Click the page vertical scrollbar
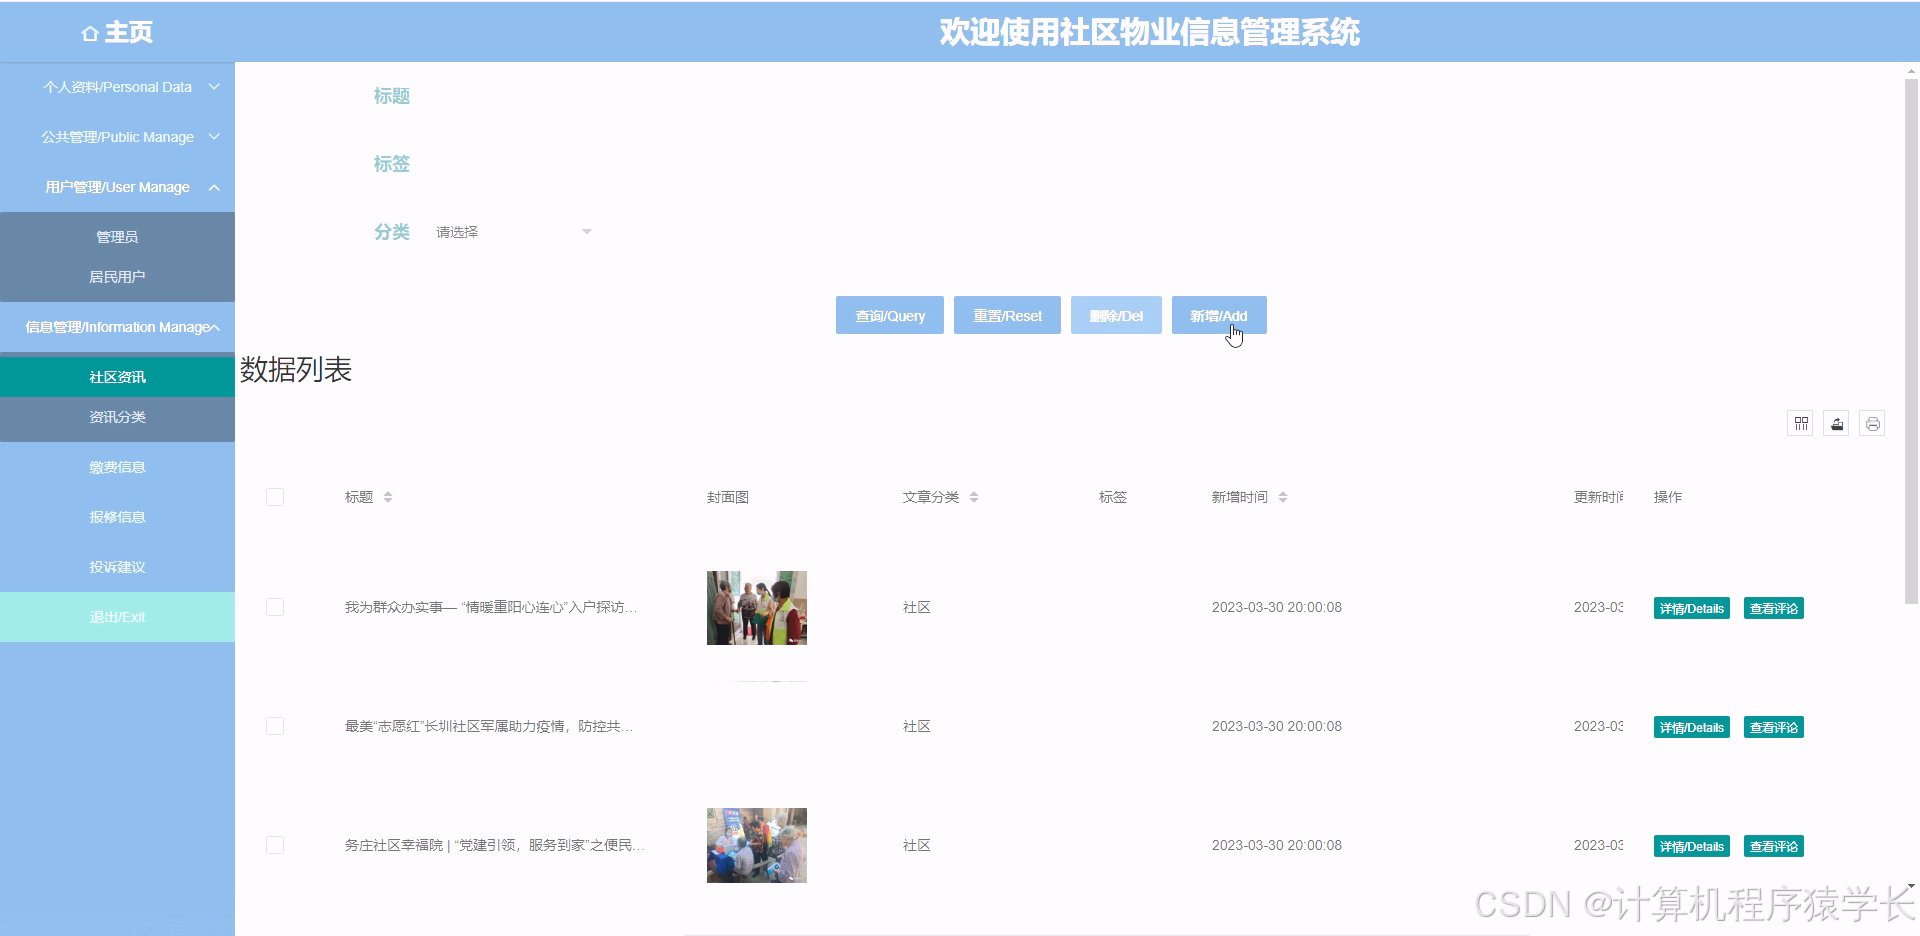Screen dimensions: 1920x936 click(1911, 340)
